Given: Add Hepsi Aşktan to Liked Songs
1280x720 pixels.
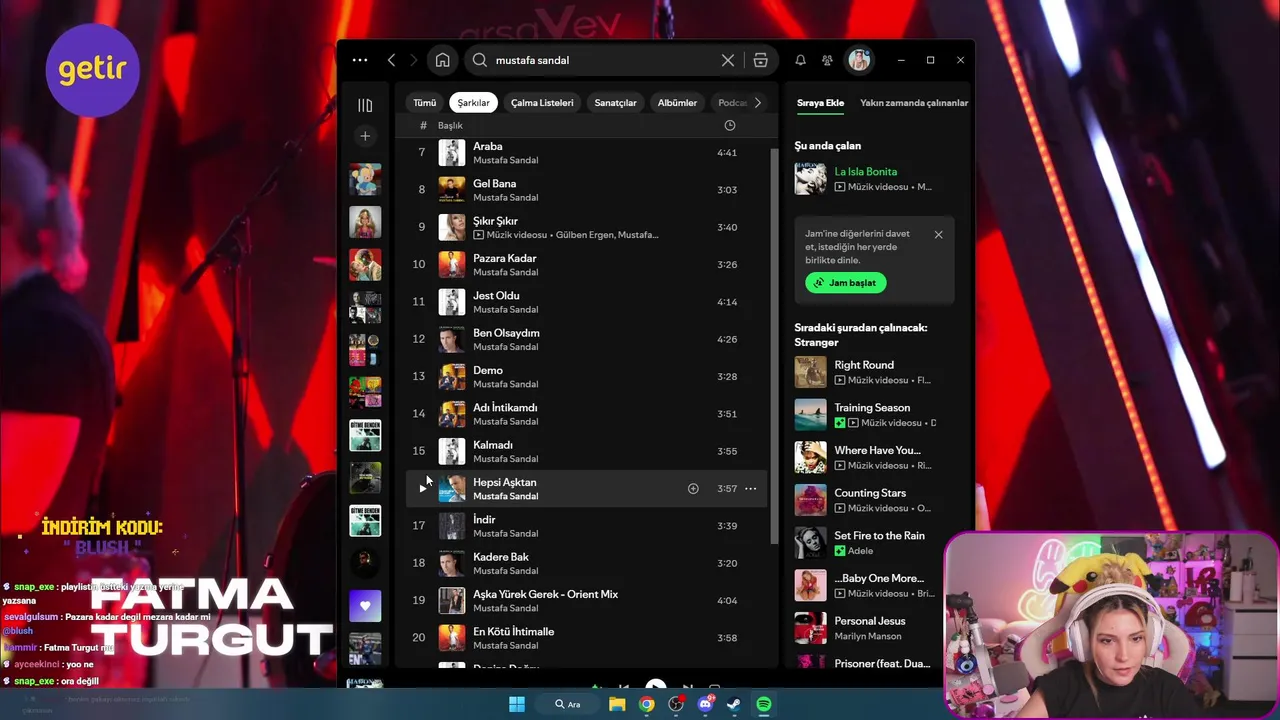Looking at the screenshot, I should point(693,489).
